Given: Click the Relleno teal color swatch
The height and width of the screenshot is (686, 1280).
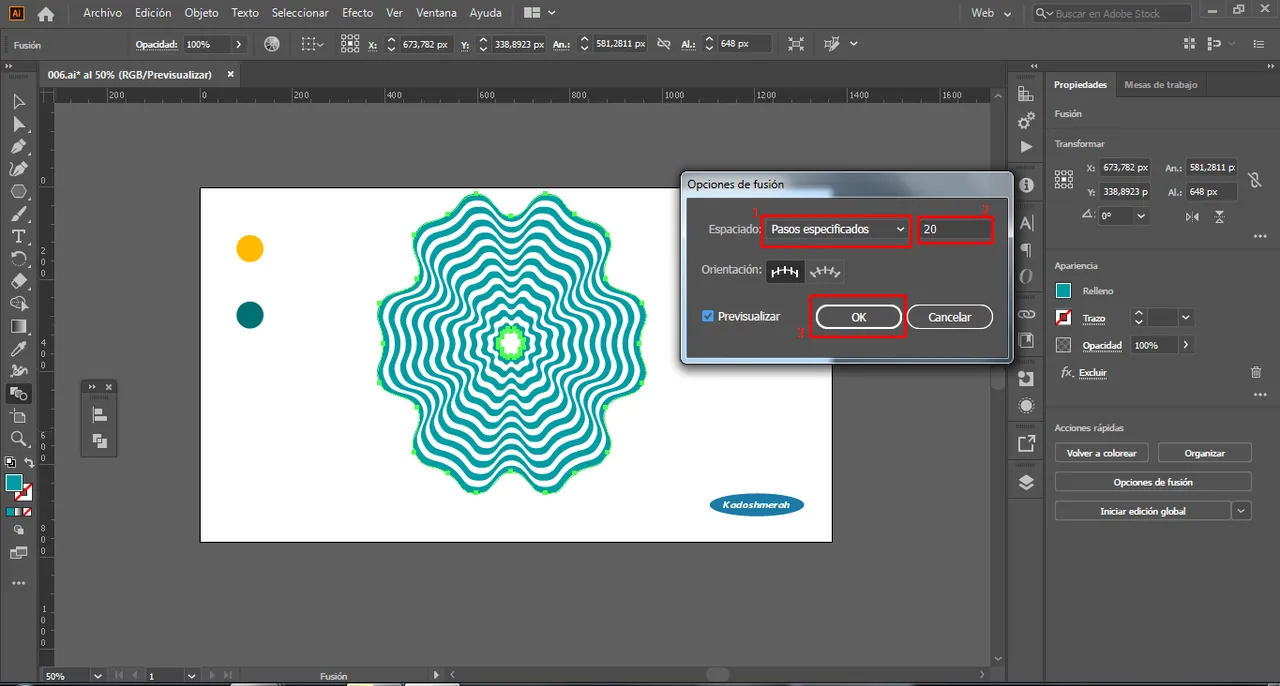Looking at the screenshot, I should coord(1064,291).
